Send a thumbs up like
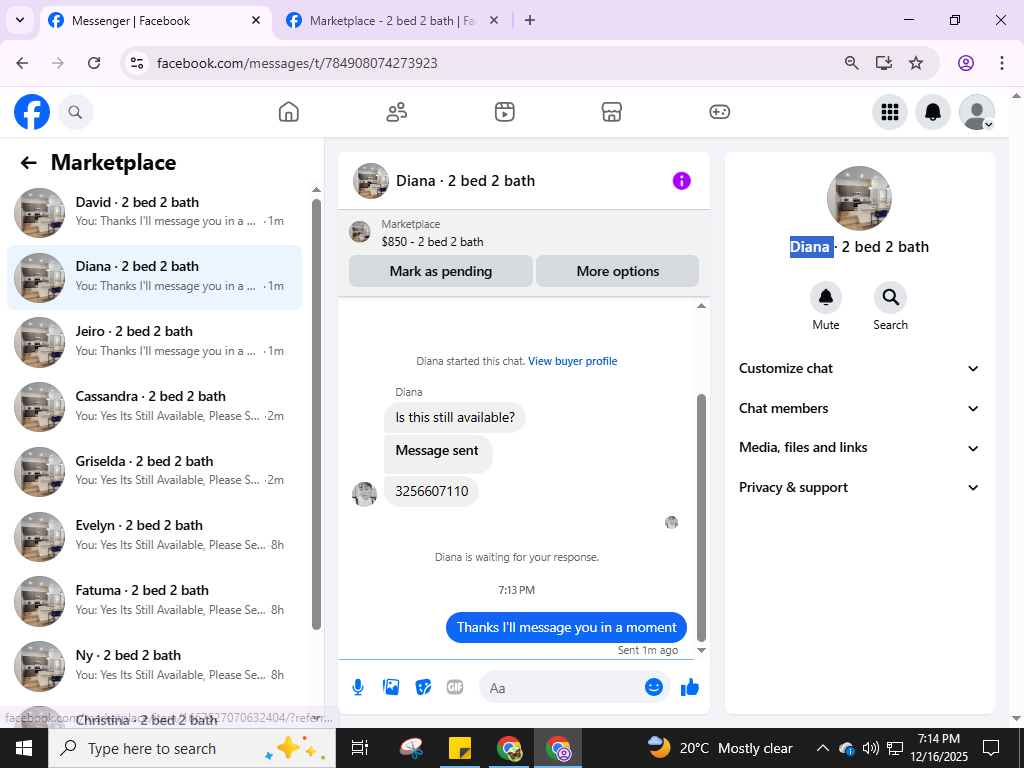 pyautogui.click(x=690, y=687)
